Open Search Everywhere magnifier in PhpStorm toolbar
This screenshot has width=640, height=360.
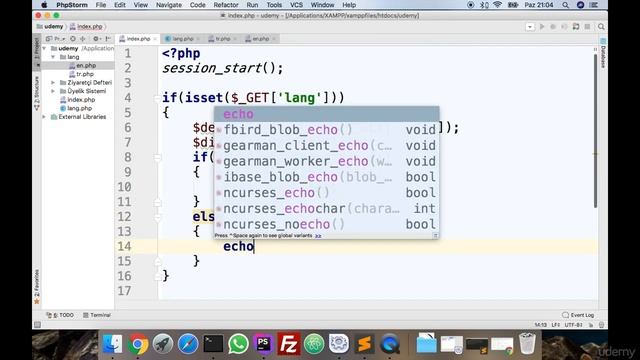tap(601, 27)
